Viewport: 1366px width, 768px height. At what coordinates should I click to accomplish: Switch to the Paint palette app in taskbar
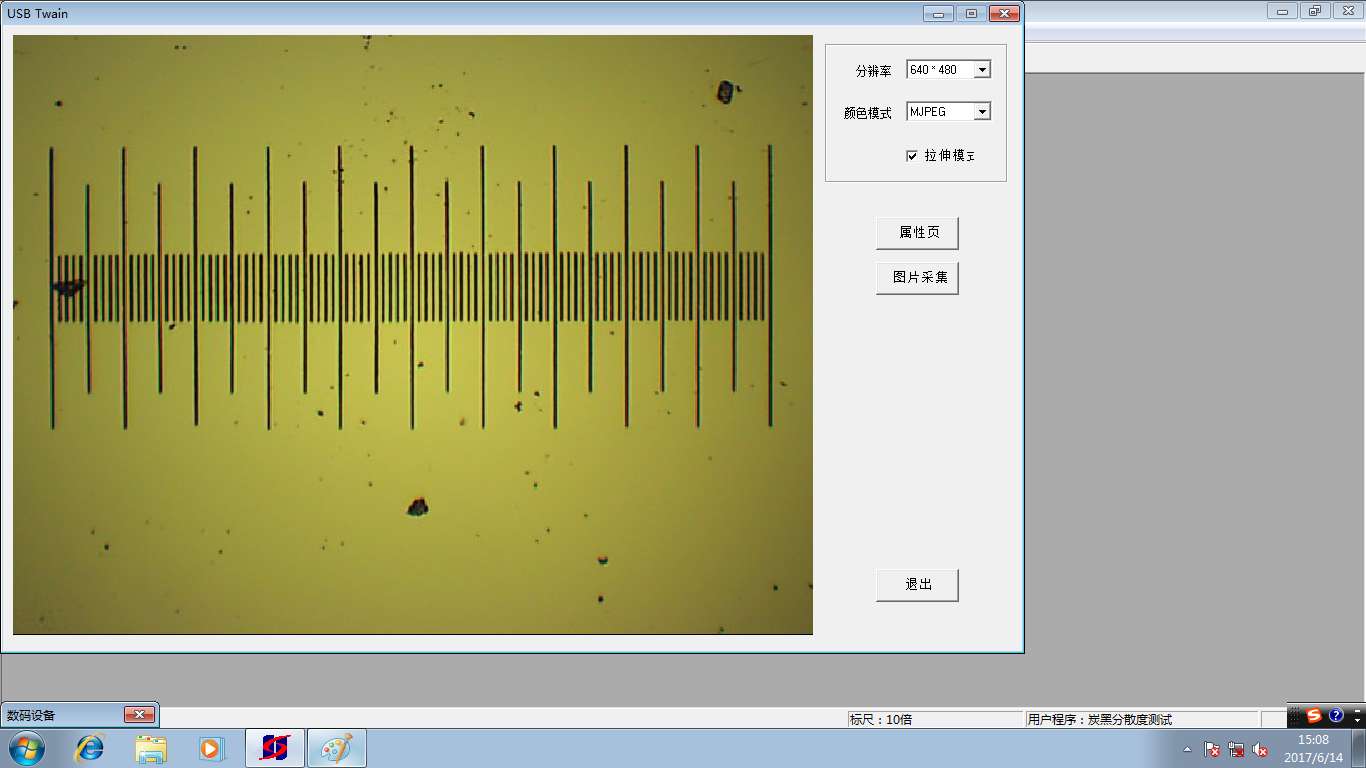tap(336, 748)
